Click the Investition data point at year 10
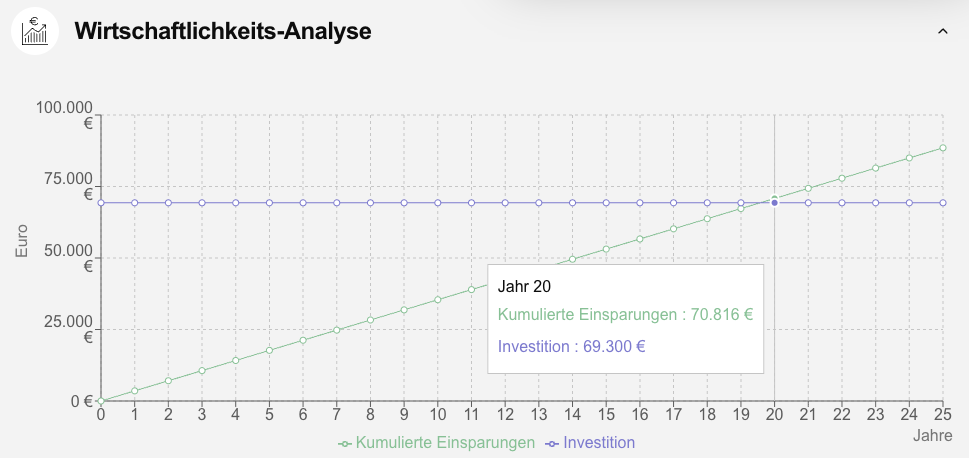 coord(438,203)
